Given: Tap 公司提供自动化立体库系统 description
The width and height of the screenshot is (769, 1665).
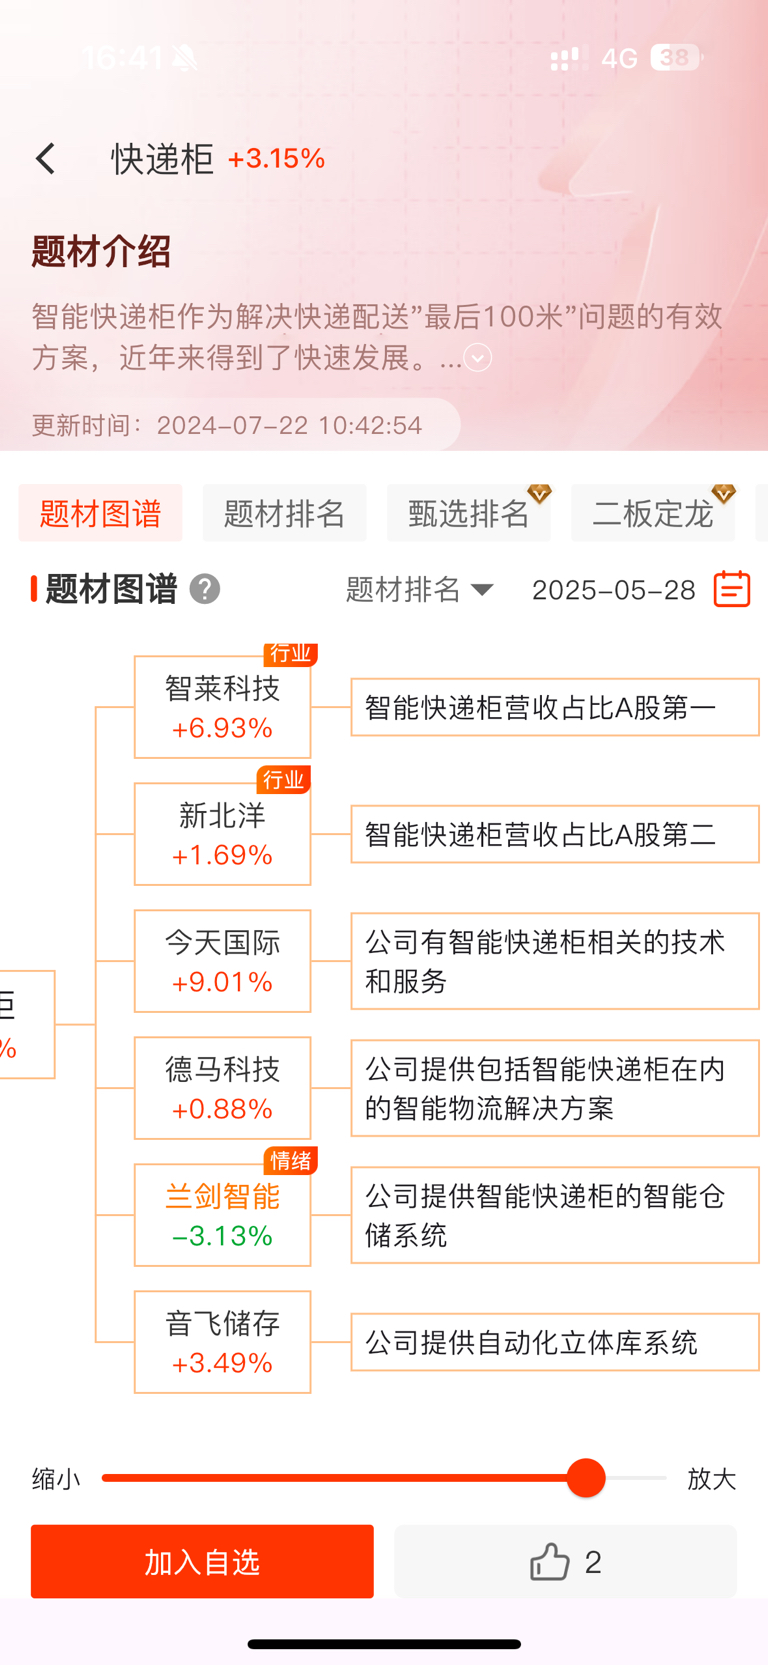Looking at the screenshot, I should [555, 1342].
